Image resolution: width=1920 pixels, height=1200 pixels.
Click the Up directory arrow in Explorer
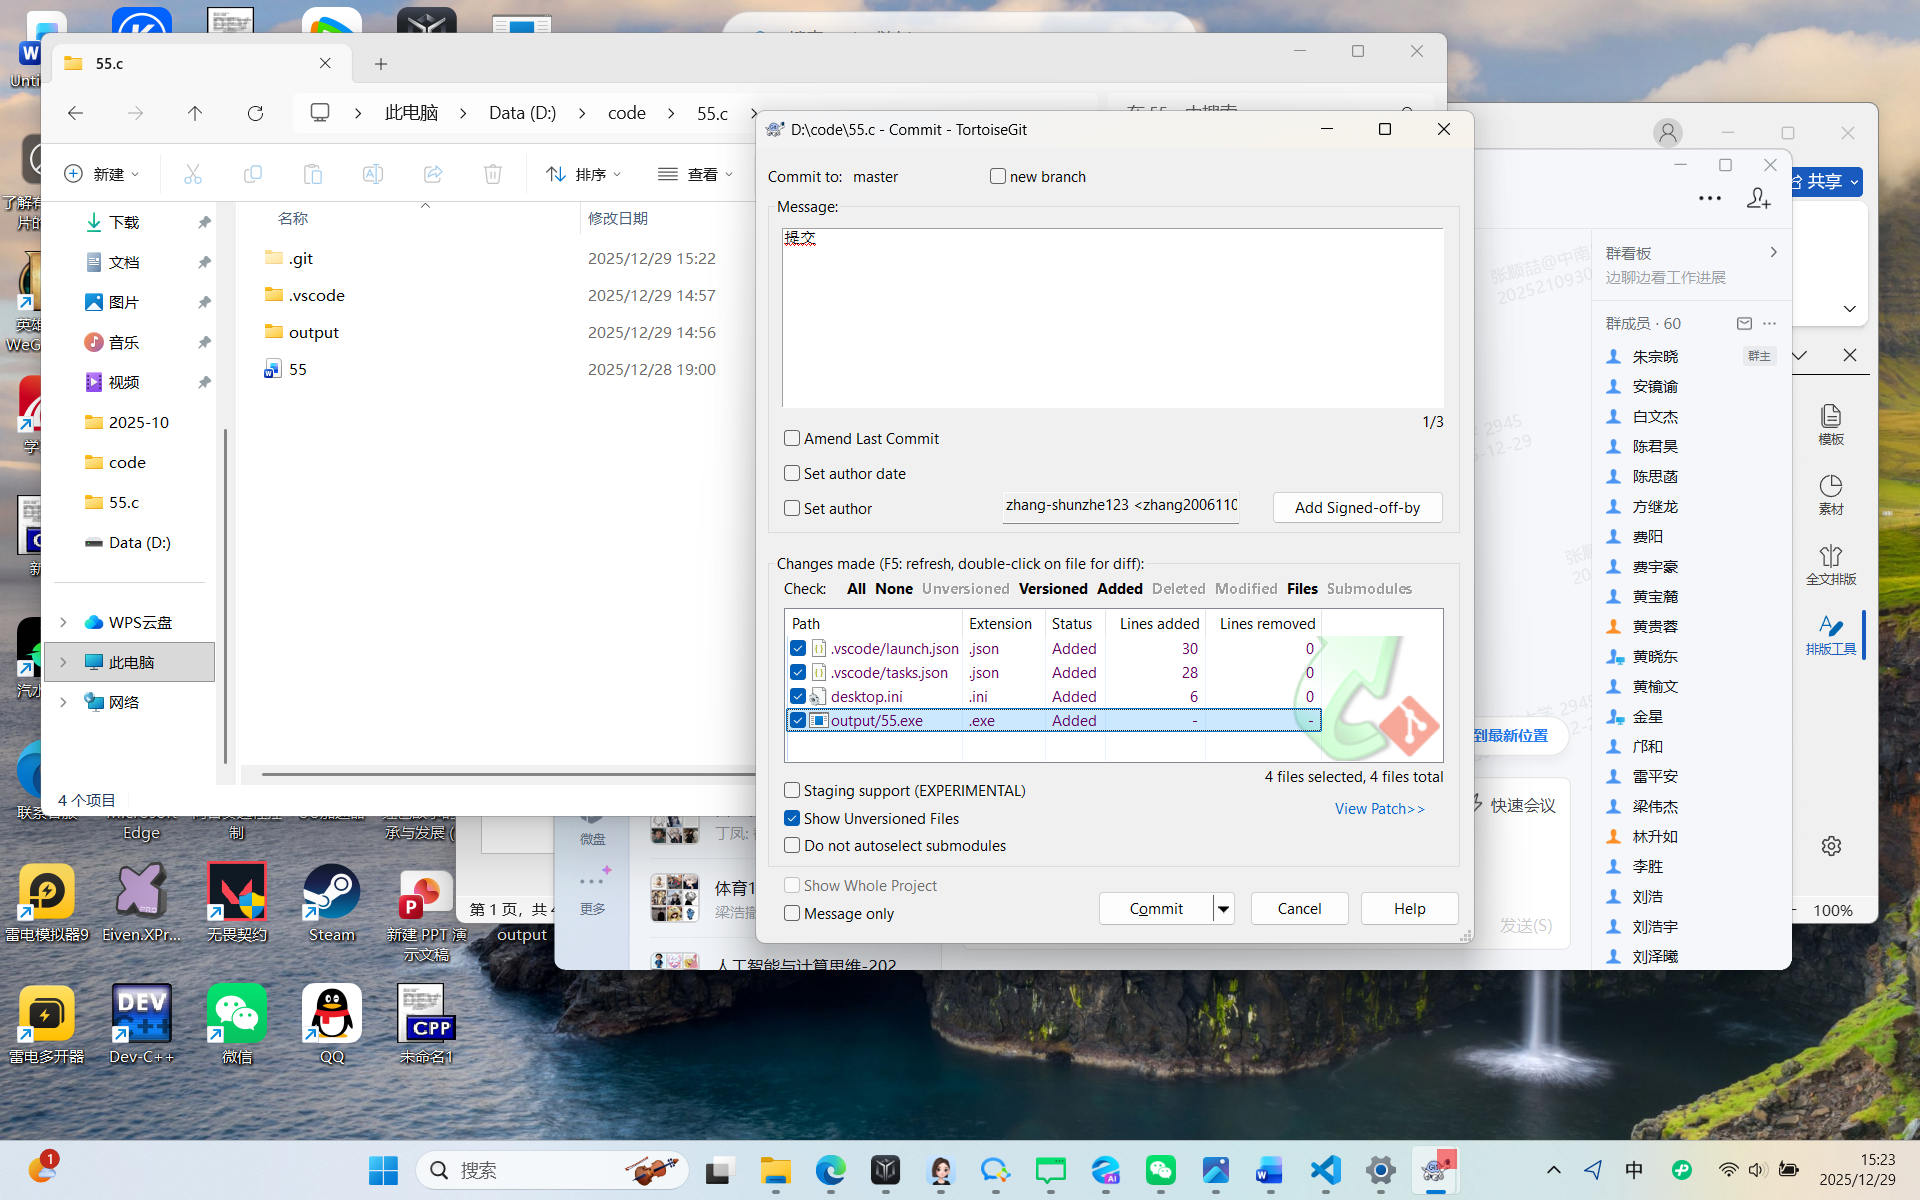(195, 113)
